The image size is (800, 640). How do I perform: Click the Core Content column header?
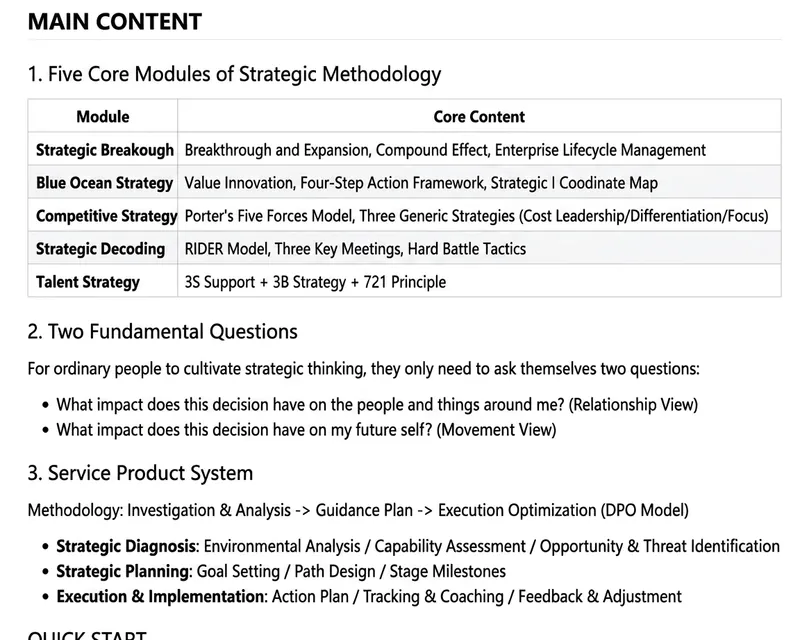(479, 116)
